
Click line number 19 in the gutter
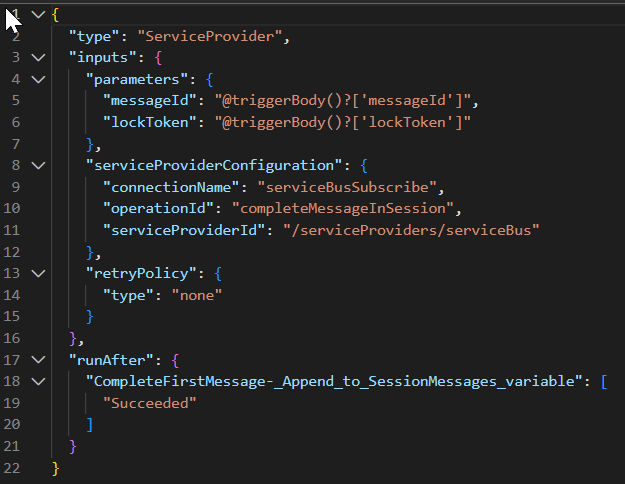[x=12, y=403]
